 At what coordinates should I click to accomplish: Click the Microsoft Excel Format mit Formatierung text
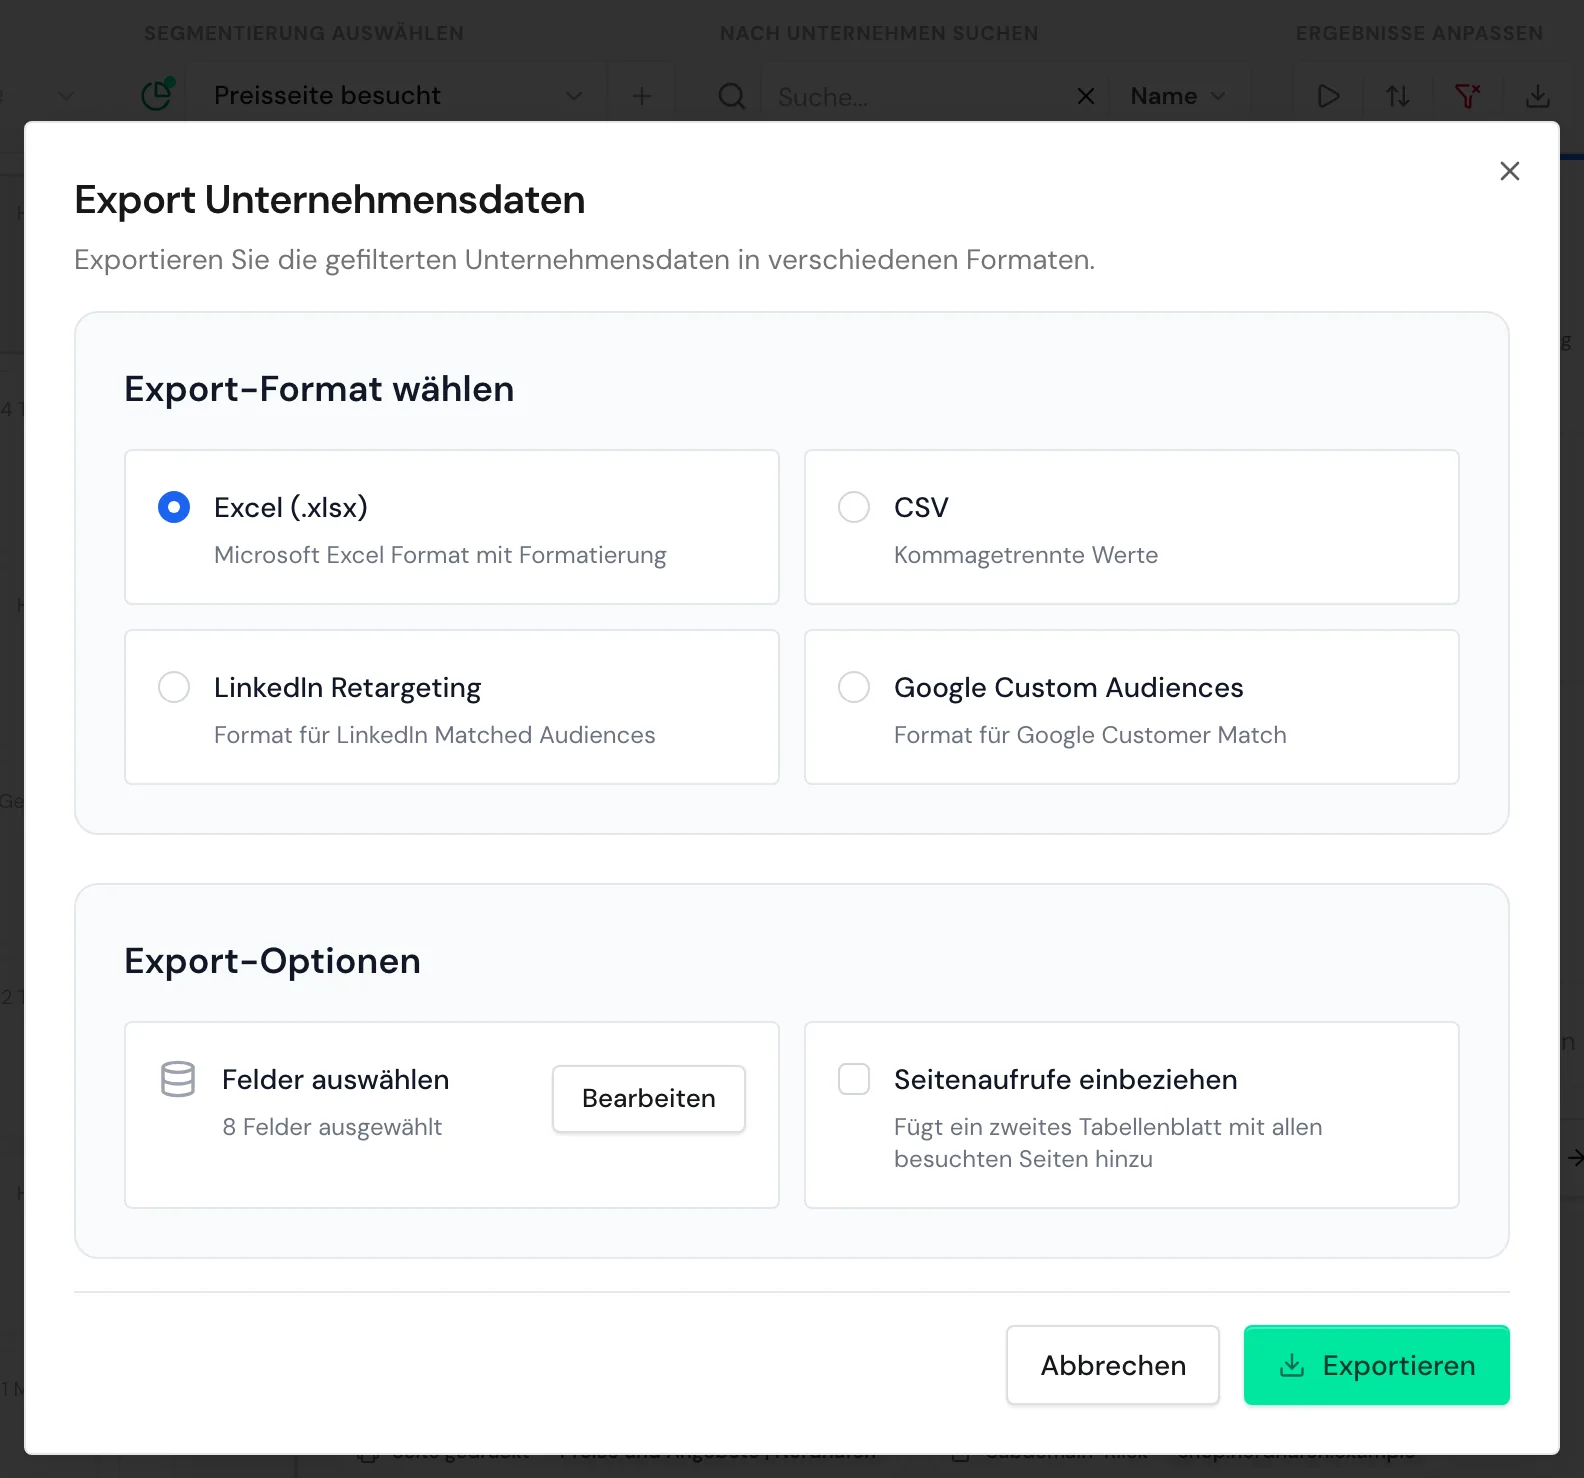click(x=440, y=555)
